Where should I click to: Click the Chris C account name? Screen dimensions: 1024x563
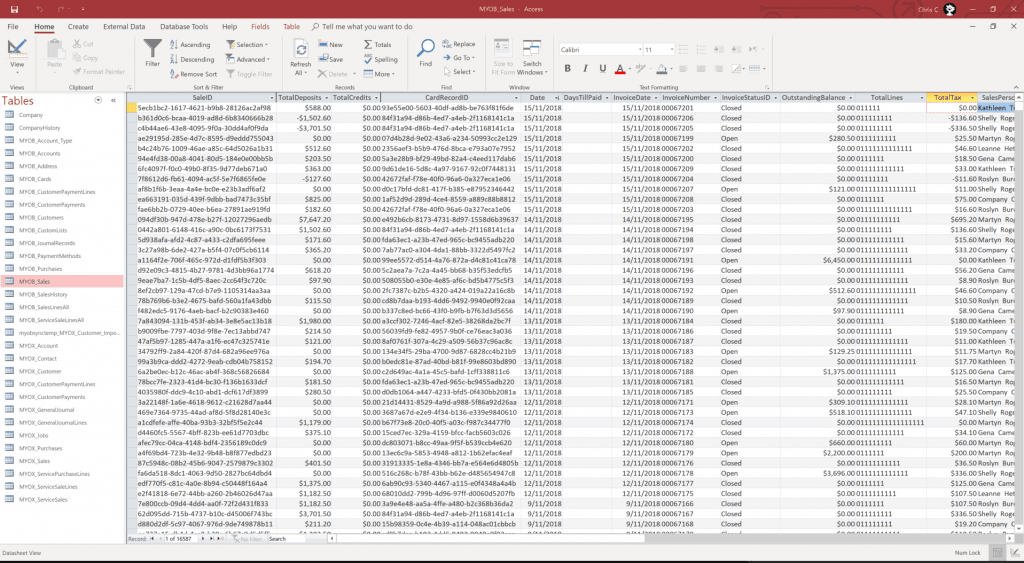(x=927, y=10)
